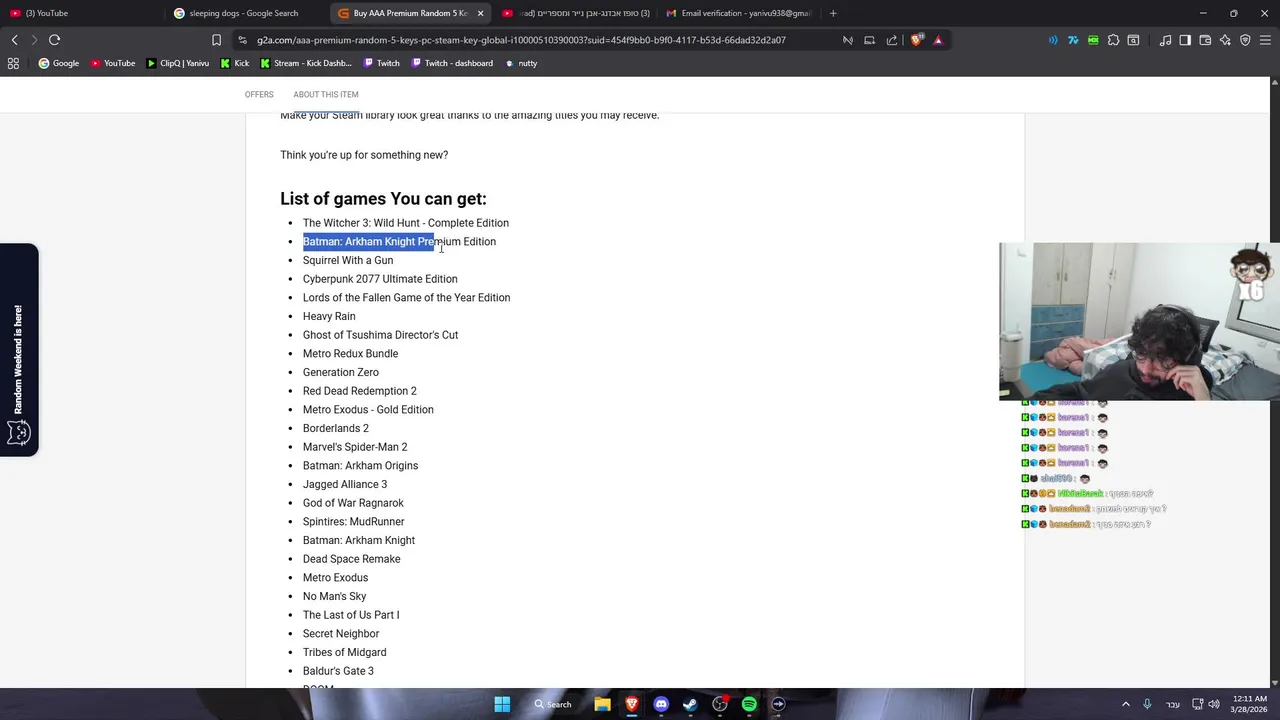
Task: Open the apps grid in bookmarks bar
Action: 13,63
